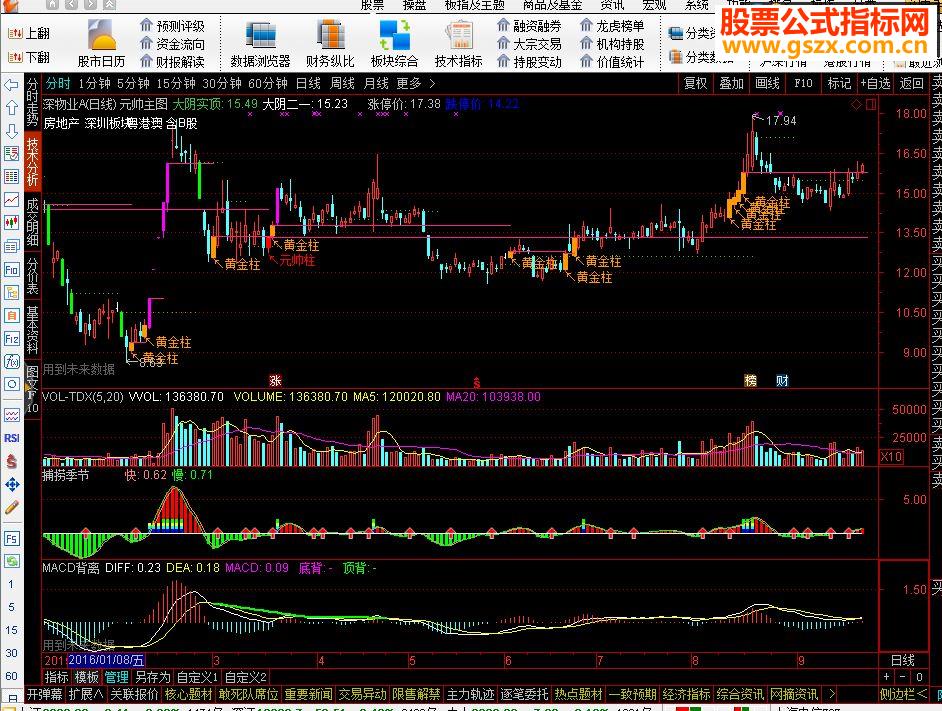This screenshot has width=942, height=711.
Task: Switch to 分时 period tab
Action: pos(58,84)
